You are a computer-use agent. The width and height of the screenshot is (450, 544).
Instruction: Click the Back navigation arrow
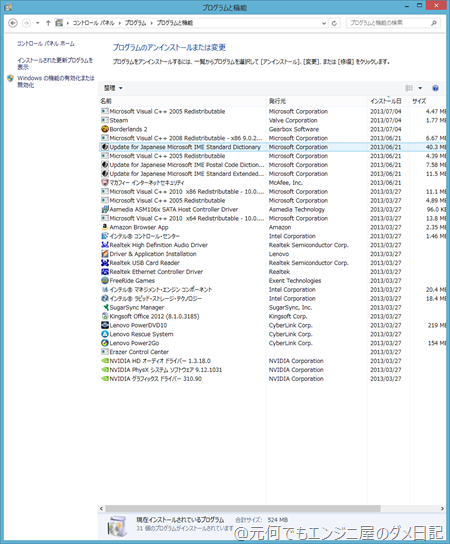[13, 23]
